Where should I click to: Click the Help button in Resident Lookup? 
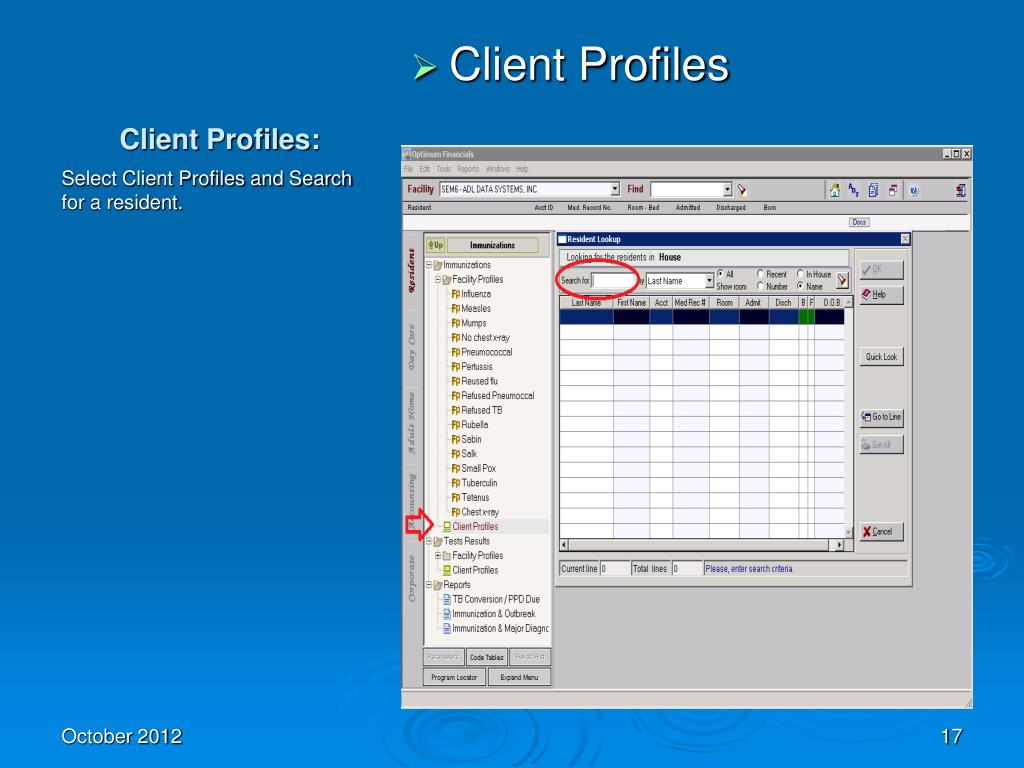(x=881, y=295)
